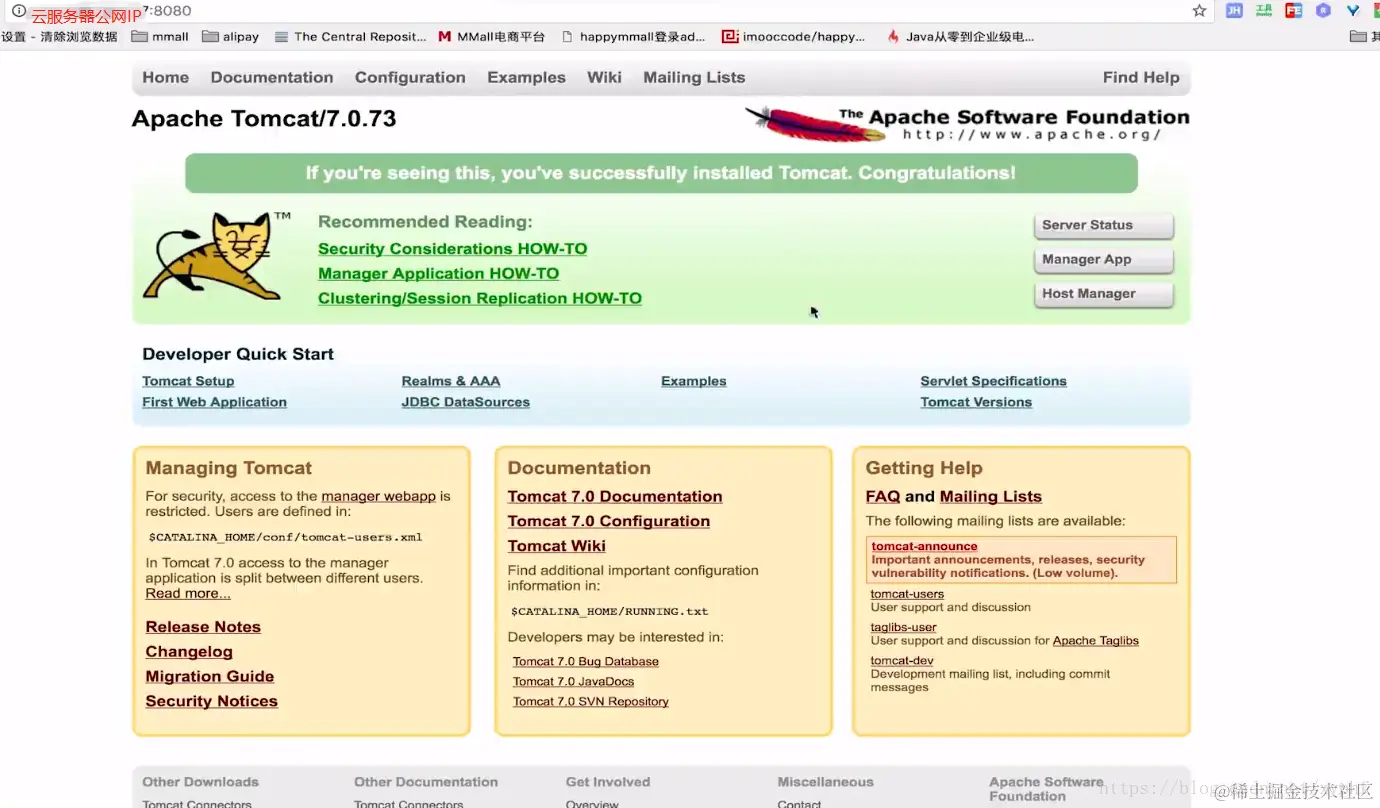Click the Manager App button

point(1103,259)
